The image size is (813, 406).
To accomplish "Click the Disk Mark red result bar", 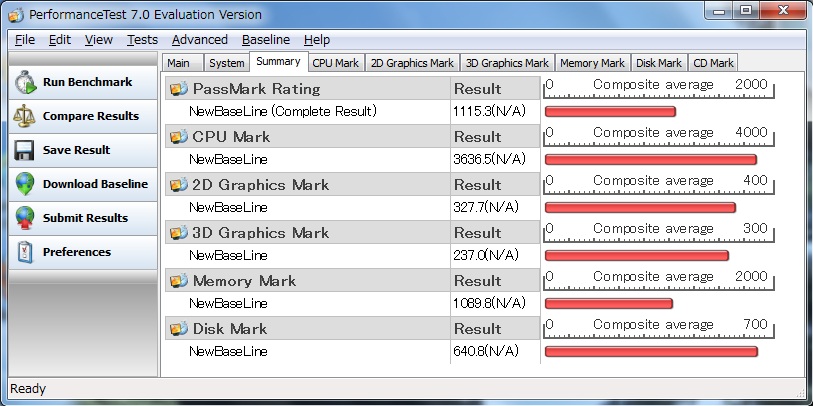I will [651, 352].
